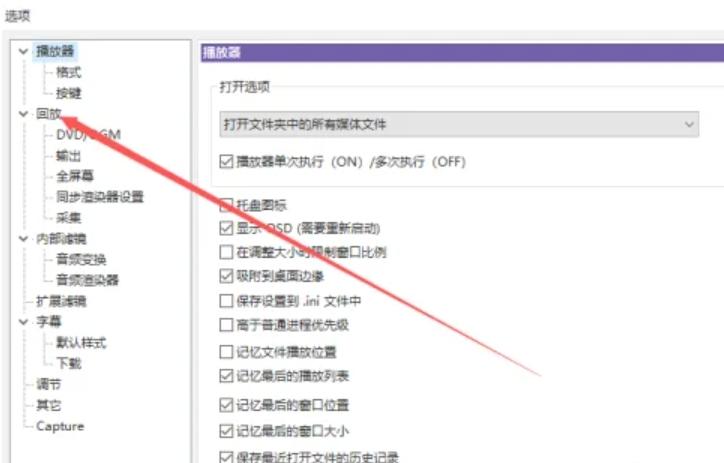This screenshot has height=463, width=724.
Task: Open the 打开文件夹中的所有媒体文件 dropdown
Action: point(459,124)
